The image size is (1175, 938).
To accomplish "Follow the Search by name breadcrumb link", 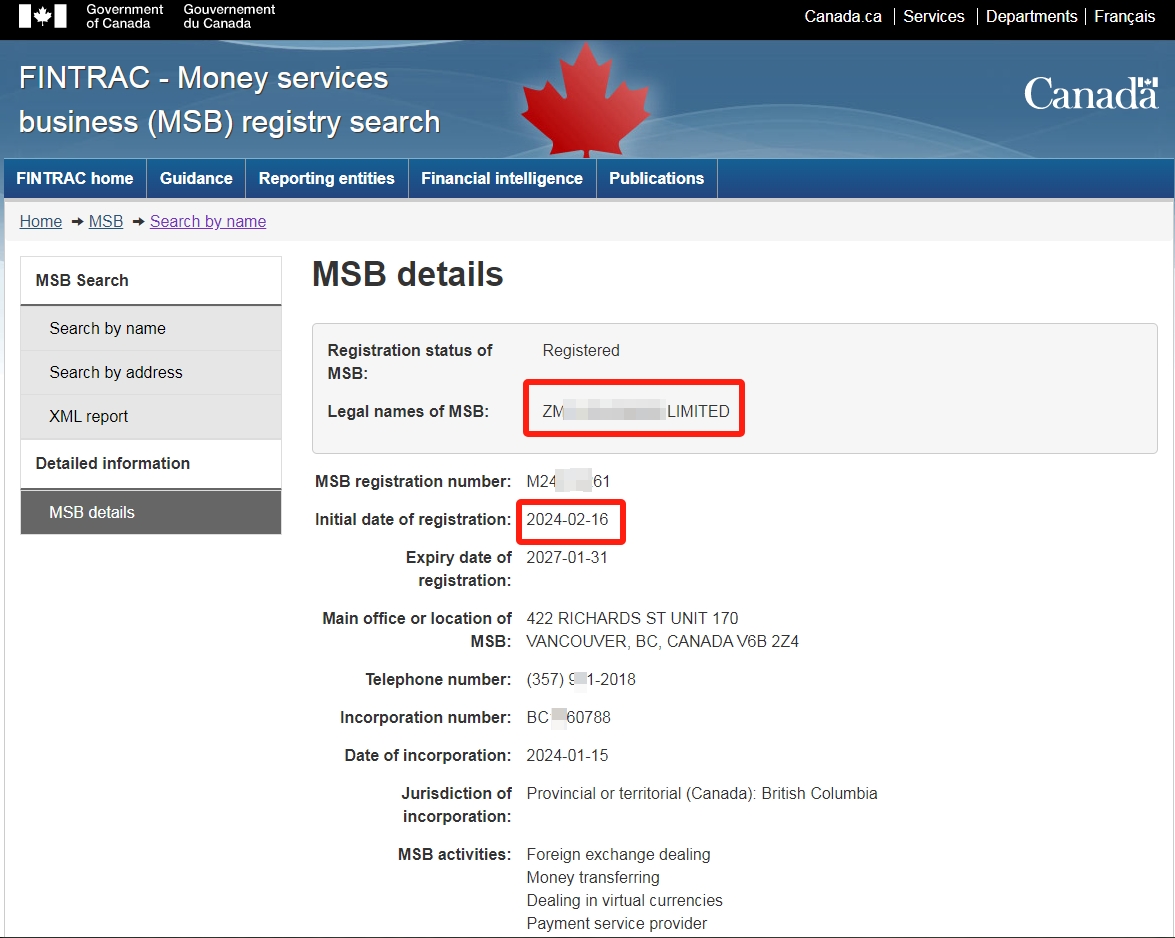I will (208, 221).
